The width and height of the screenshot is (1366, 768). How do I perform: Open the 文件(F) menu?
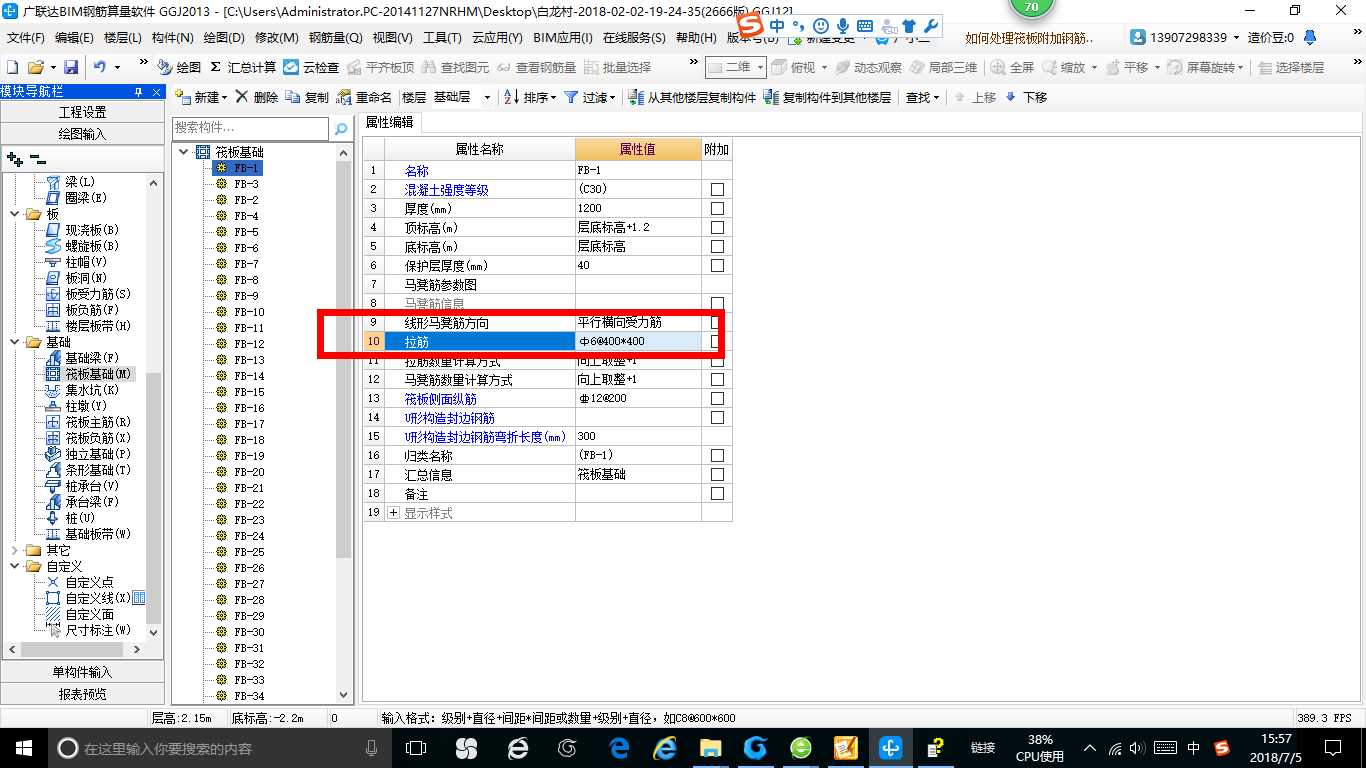click(x=26, y=38)
